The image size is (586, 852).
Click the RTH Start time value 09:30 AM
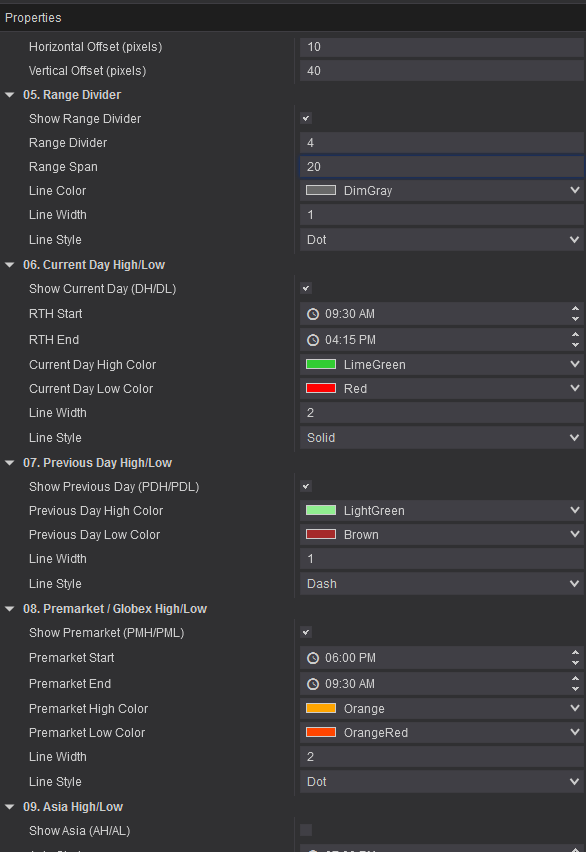(350, 314)
